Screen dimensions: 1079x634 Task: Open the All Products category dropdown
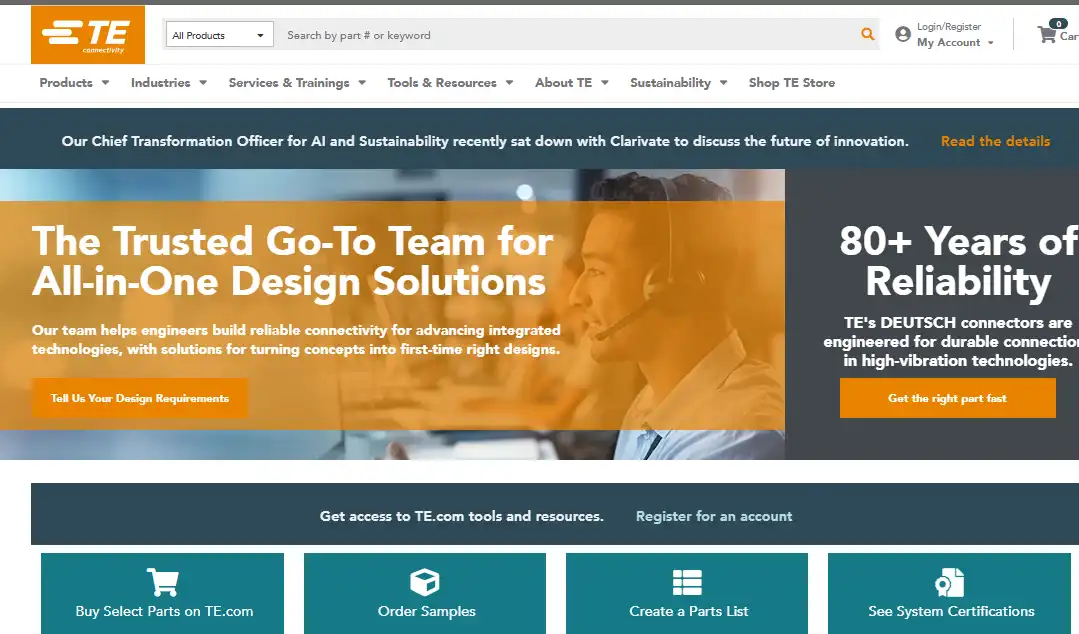pyautogui.click(x=218, y=35)
